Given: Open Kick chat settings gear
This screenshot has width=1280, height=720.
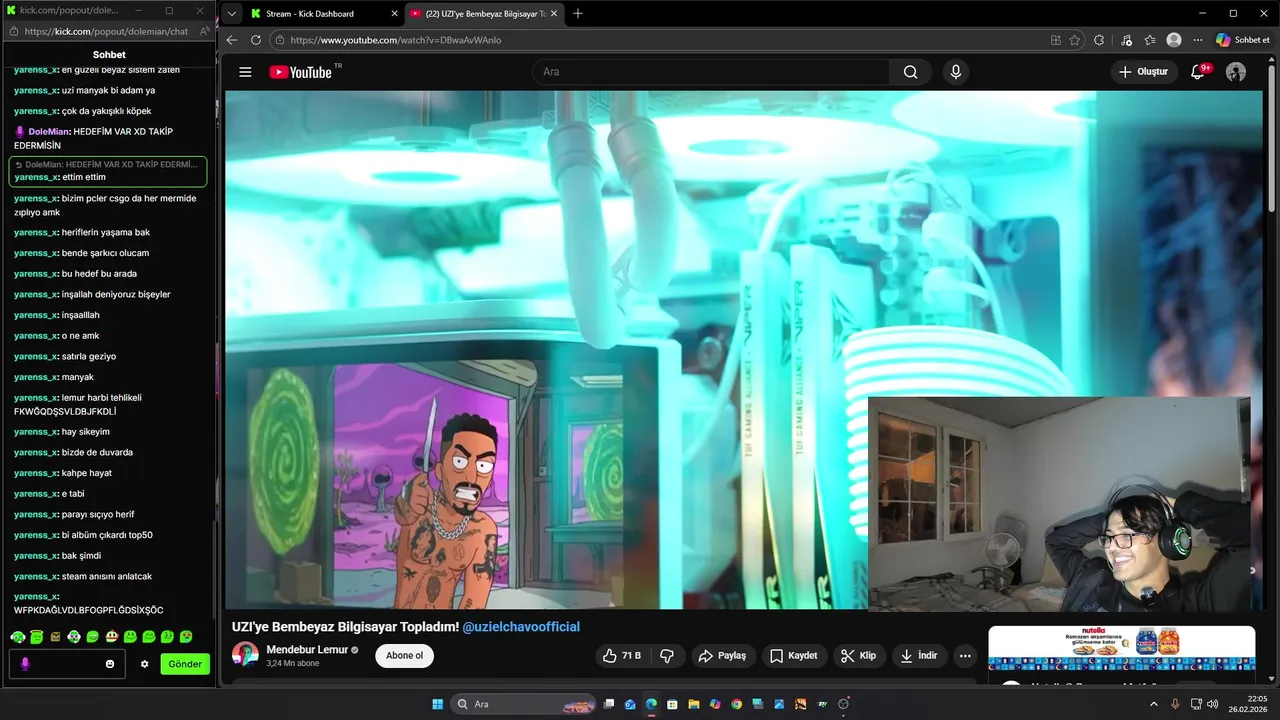Looking at the screenshot, I should coord(144,664).
